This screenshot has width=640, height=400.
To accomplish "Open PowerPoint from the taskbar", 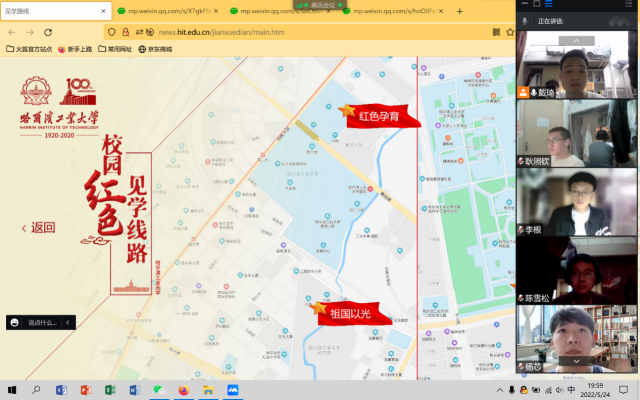I will click(85, 389).
